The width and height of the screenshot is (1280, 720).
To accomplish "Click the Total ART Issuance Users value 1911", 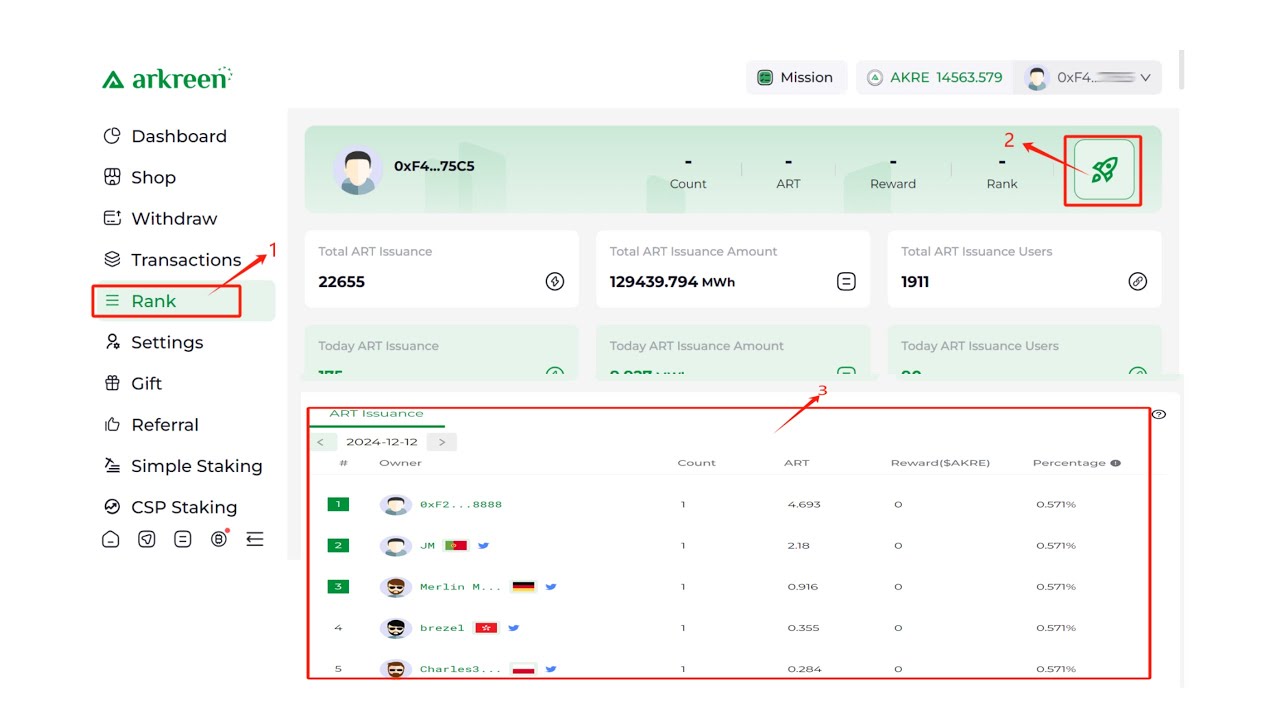I will point(915,282).
